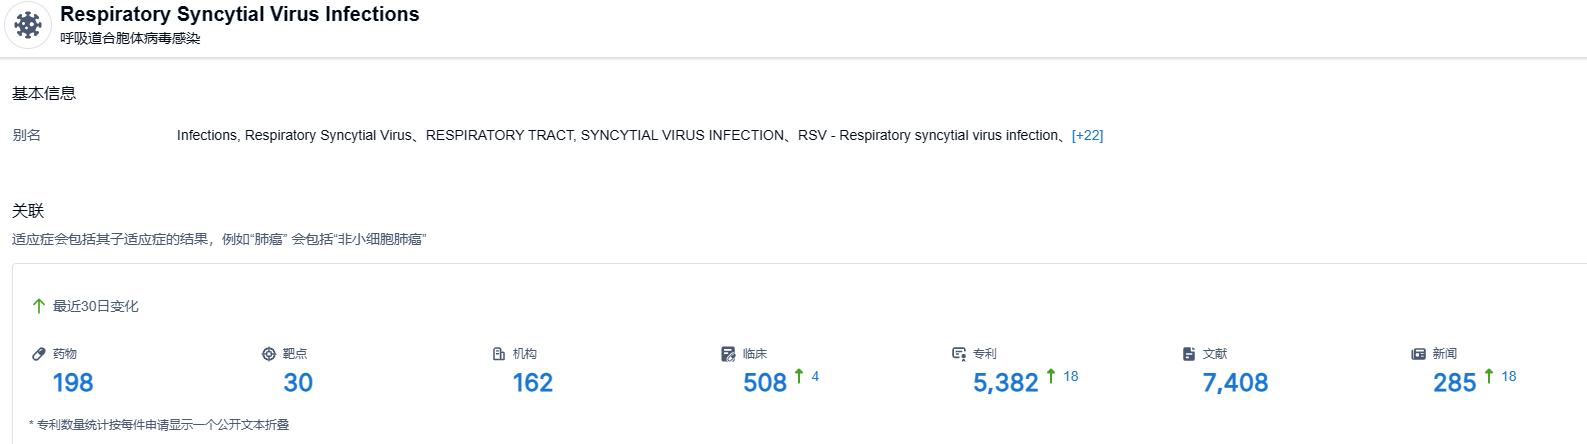Screen dimensions: 1587x444
Task: View the 18 new patents change
Action: pos(1070,377)
